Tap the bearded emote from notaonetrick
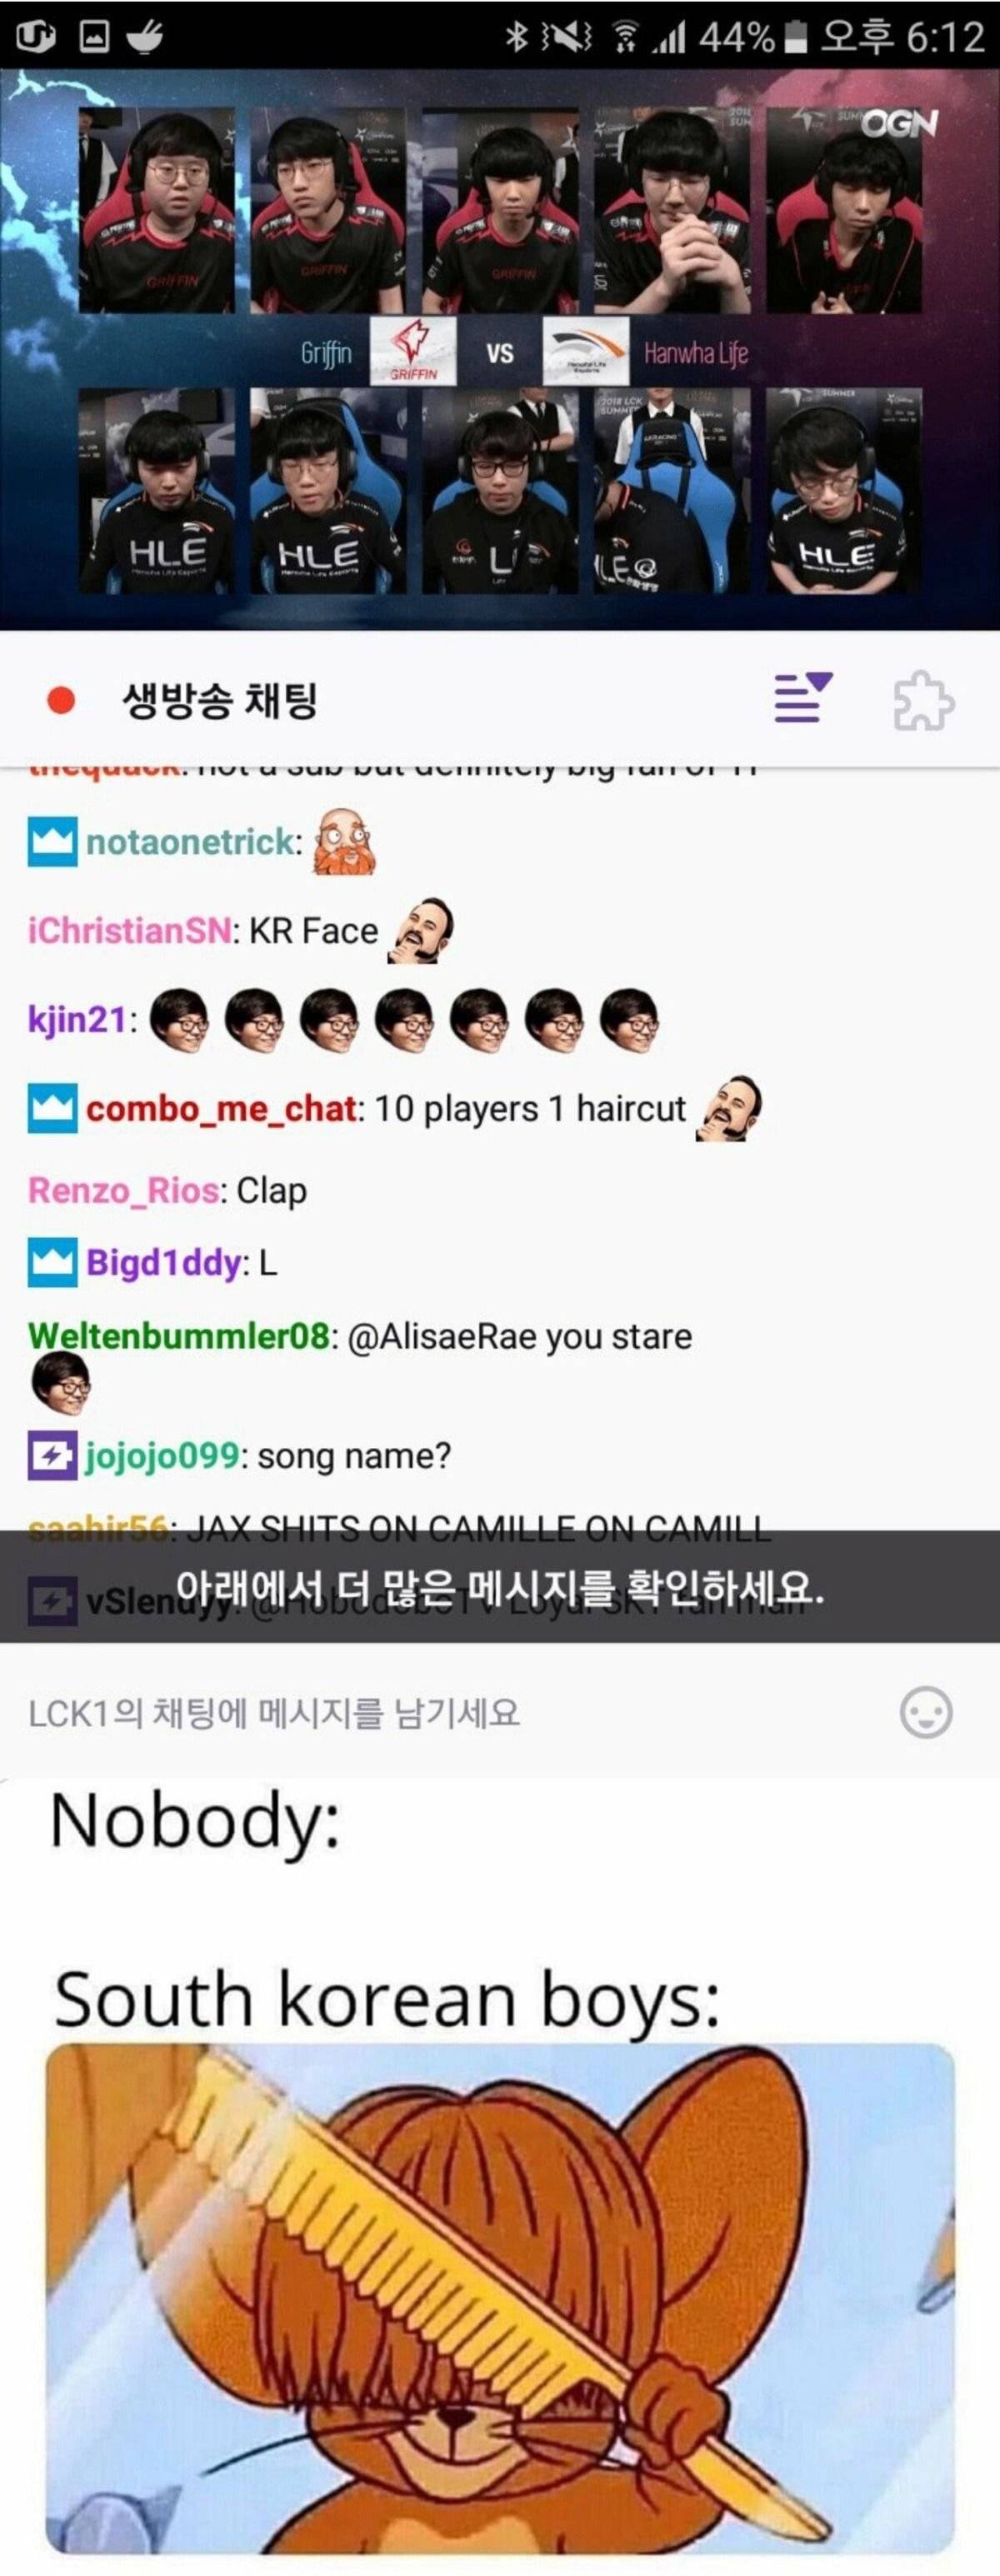 click(344, 841)
